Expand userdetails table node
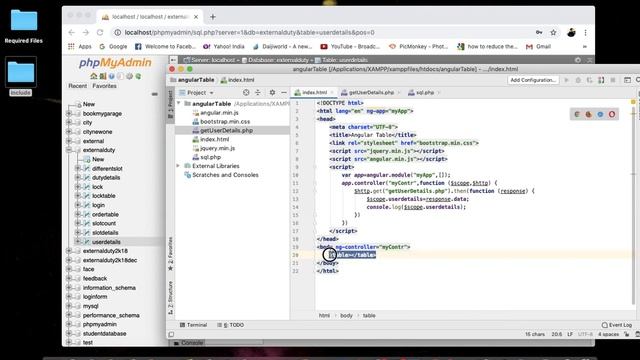 (78, 242)
